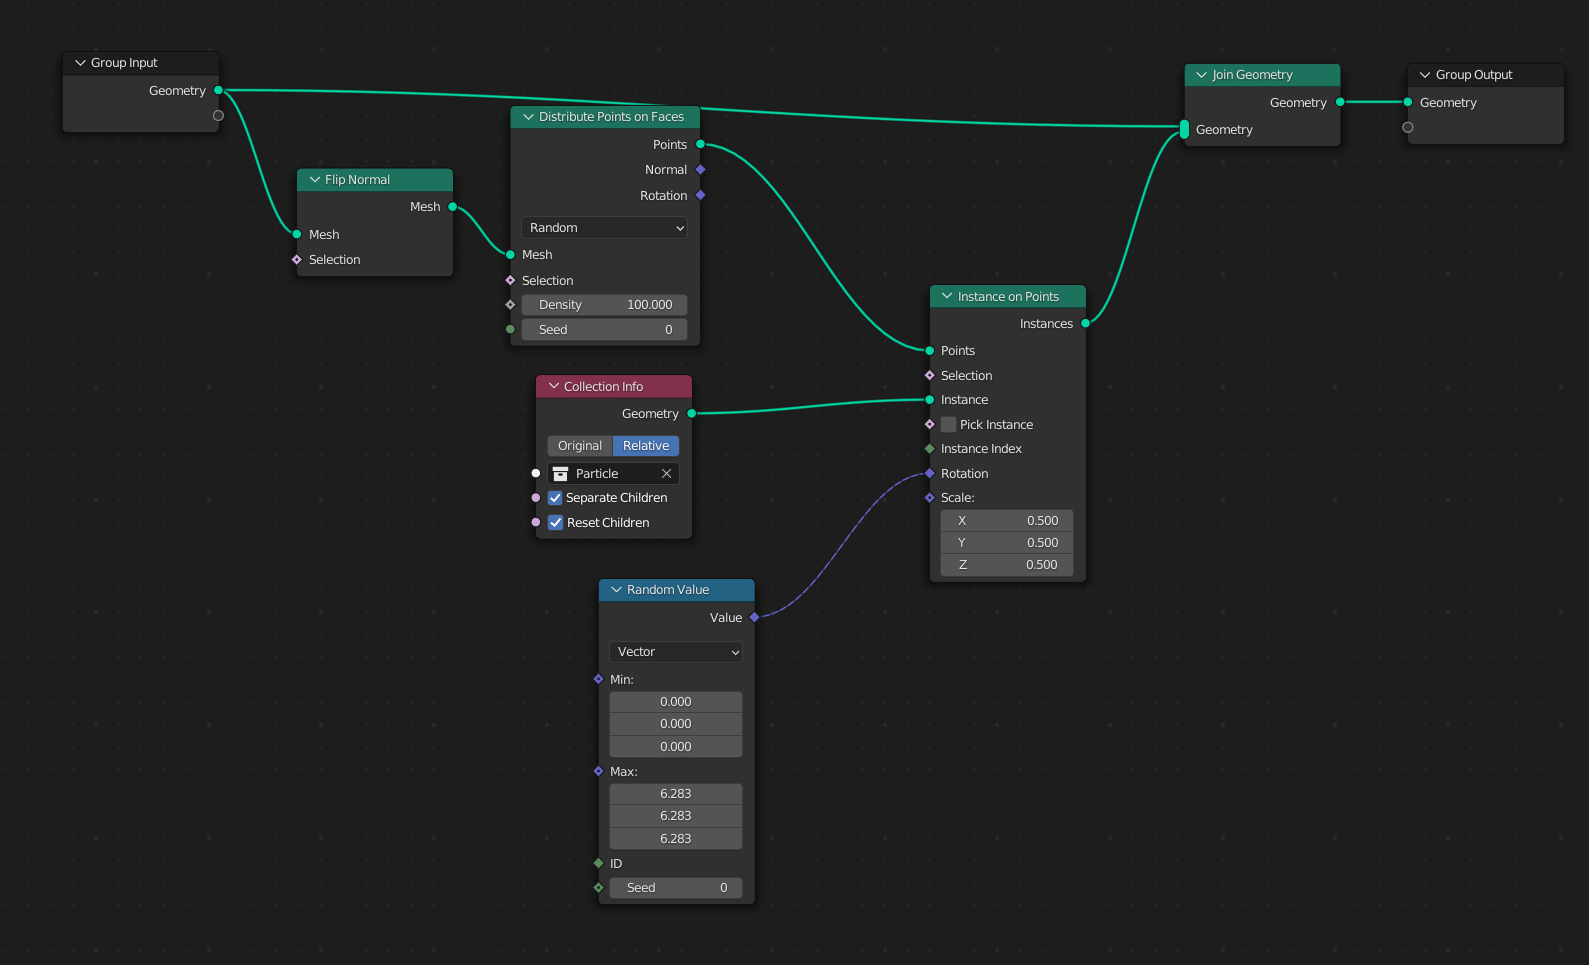Viewport: 1589px width, 965px height.
Task: Select the Collection Info node header
Action: pyautogui.click(x=614, y=386)
